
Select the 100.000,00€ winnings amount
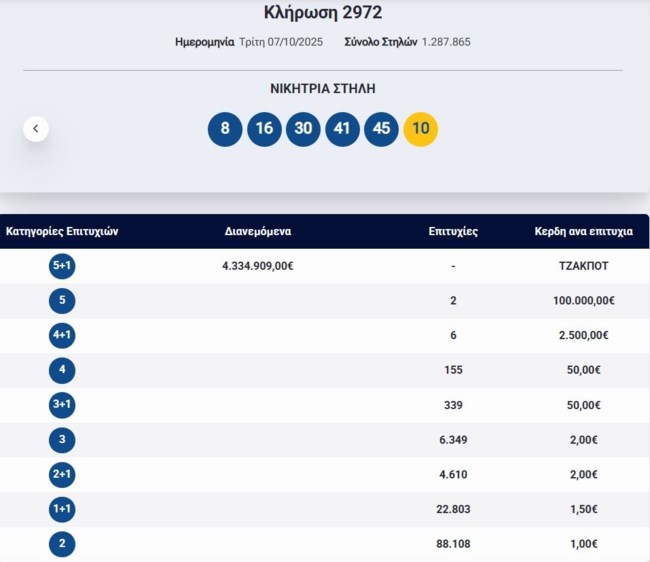(584, 301)
